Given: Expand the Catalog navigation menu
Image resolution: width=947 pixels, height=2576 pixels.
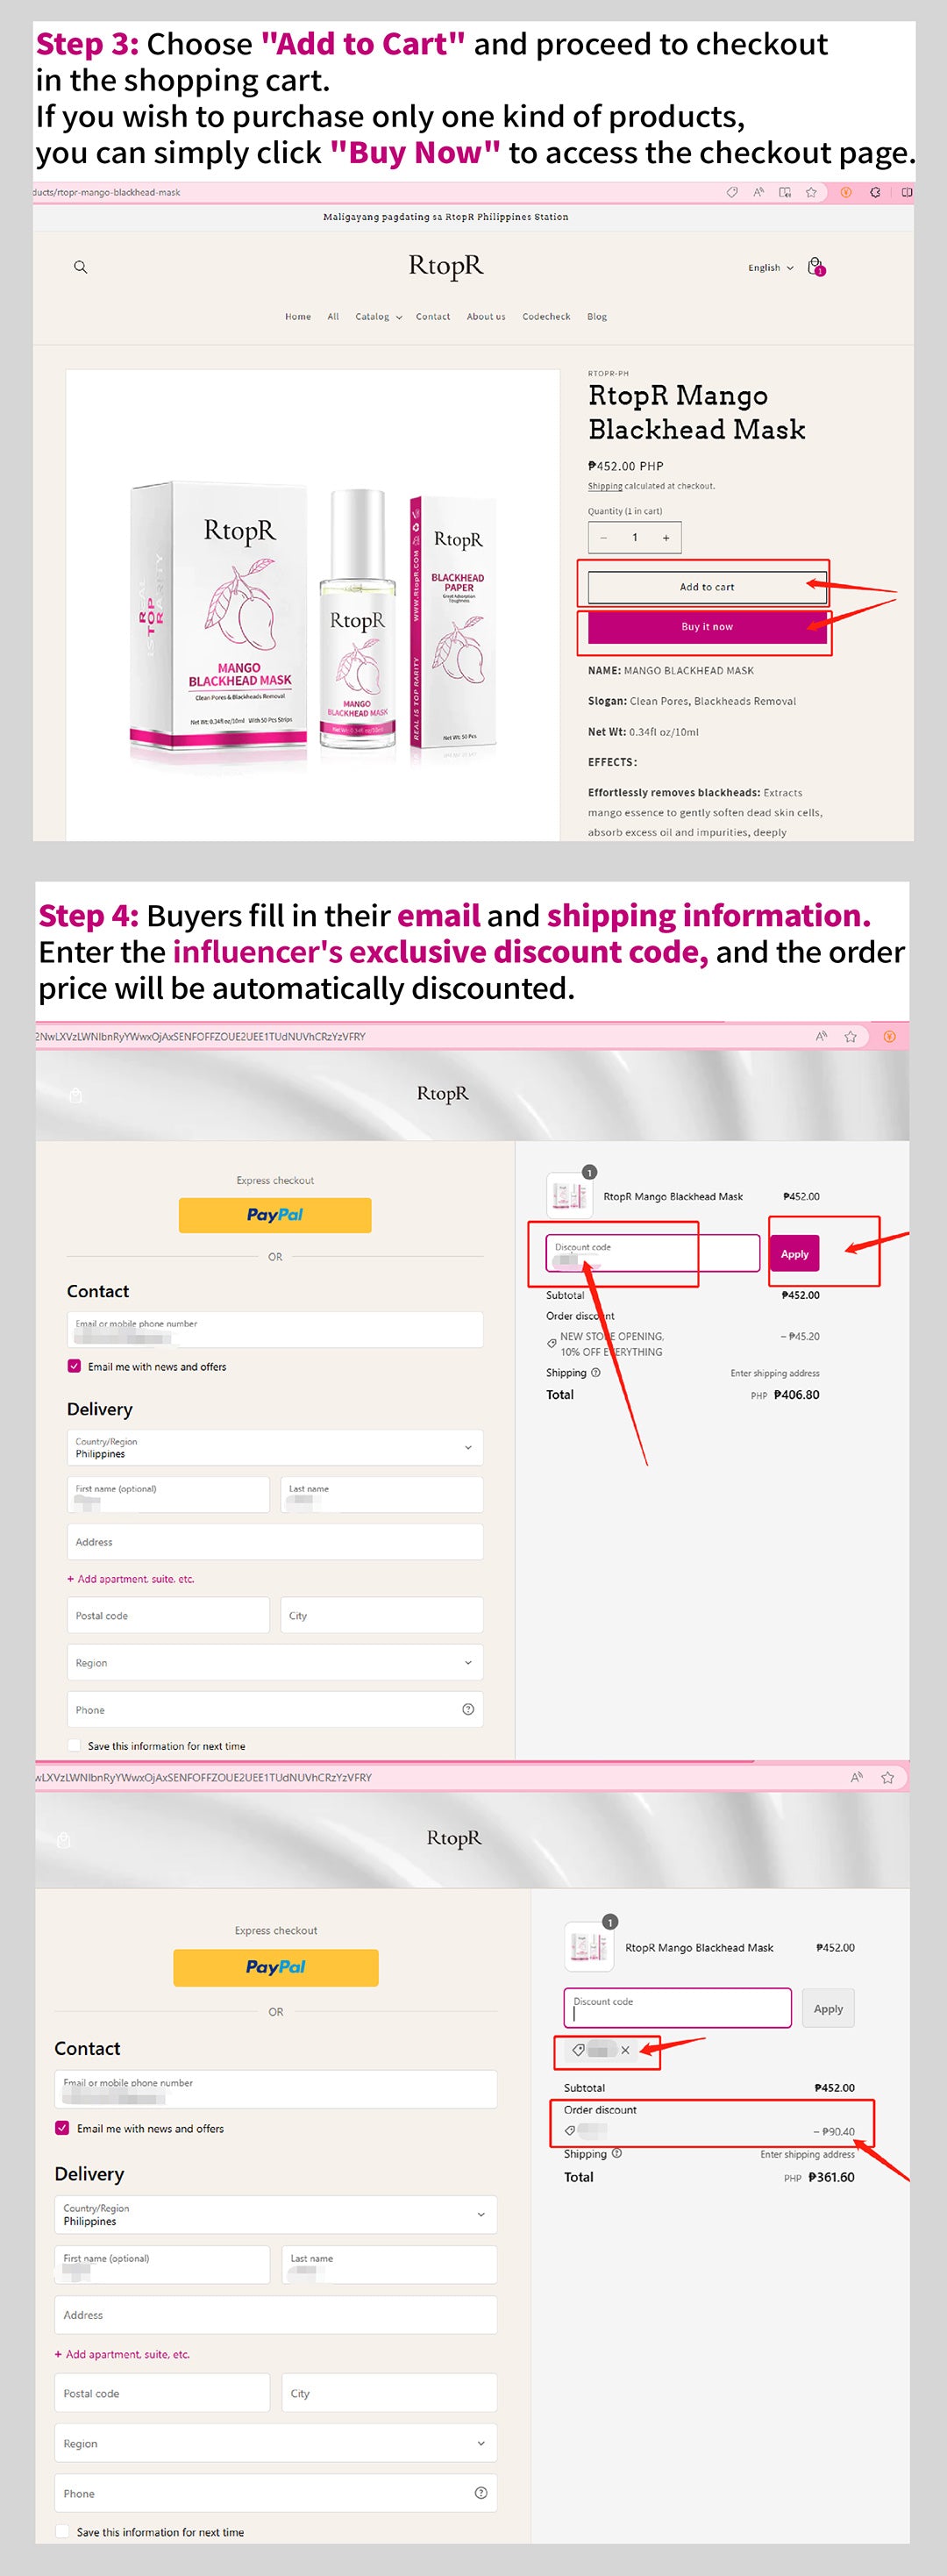Looking at the screenshot, I should click(x=378, y=317).
